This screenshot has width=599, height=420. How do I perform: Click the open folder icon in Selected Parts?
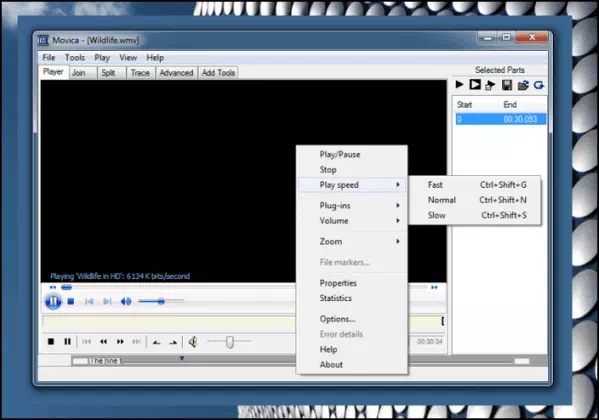click(523, 85)
